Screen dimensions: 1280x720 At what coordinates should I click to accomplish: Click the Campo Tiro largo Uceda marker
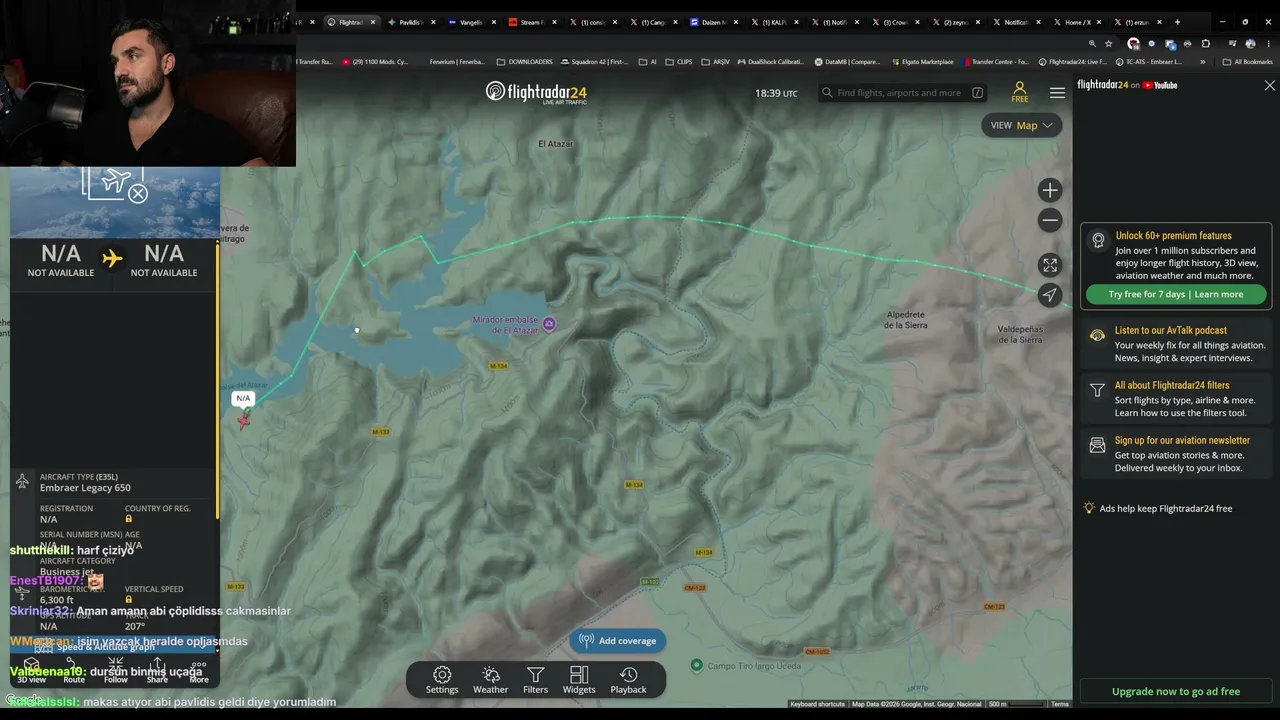click(x=697, y=665)
